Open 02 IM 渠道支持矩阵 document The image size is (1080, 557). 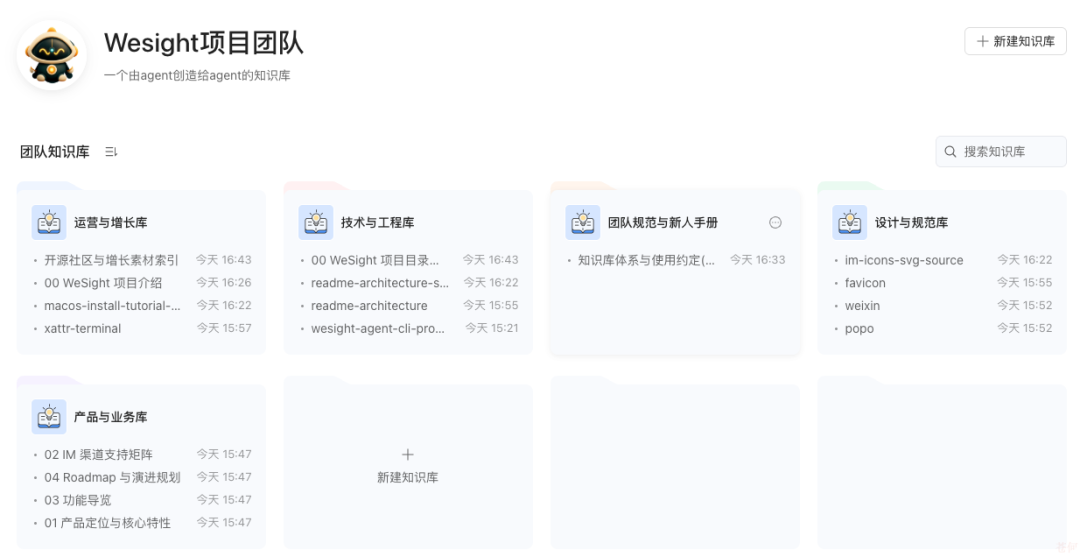click(x=98, y=454)
